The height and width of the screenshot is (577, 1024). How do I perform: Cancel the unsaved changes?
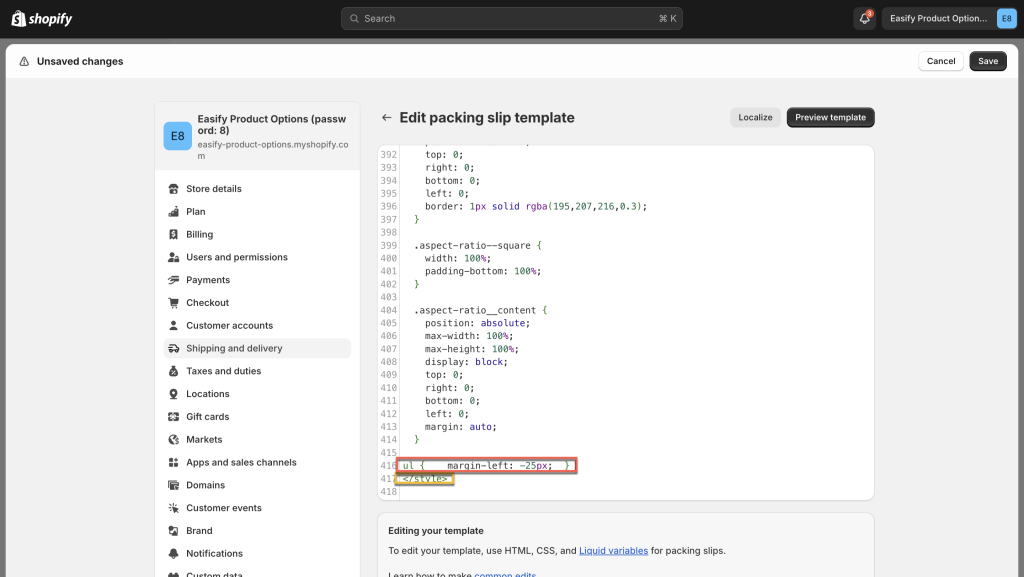(940, 61)
